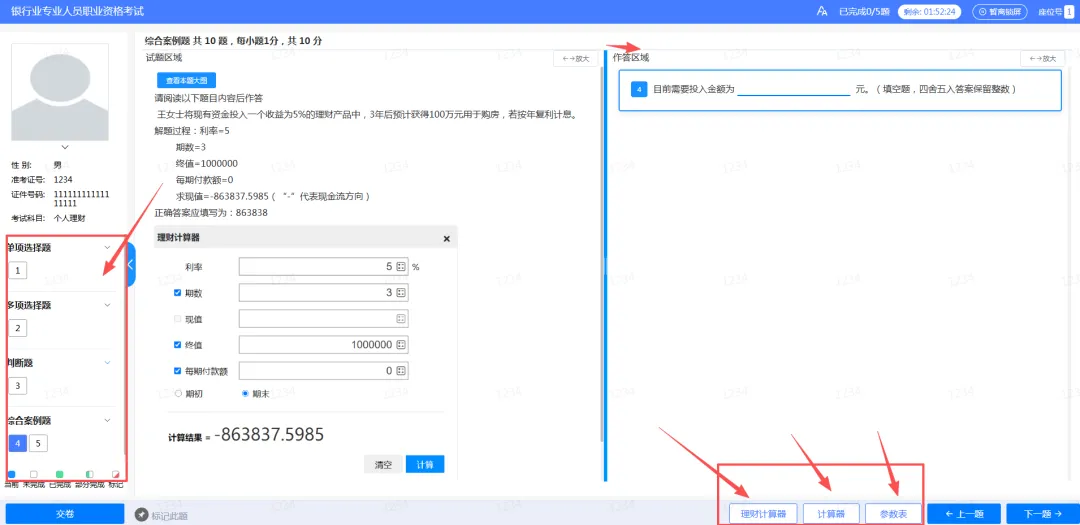Close the 理财计算器 panel
Viewport: 1080px width, 525px height.
[446, 238]
